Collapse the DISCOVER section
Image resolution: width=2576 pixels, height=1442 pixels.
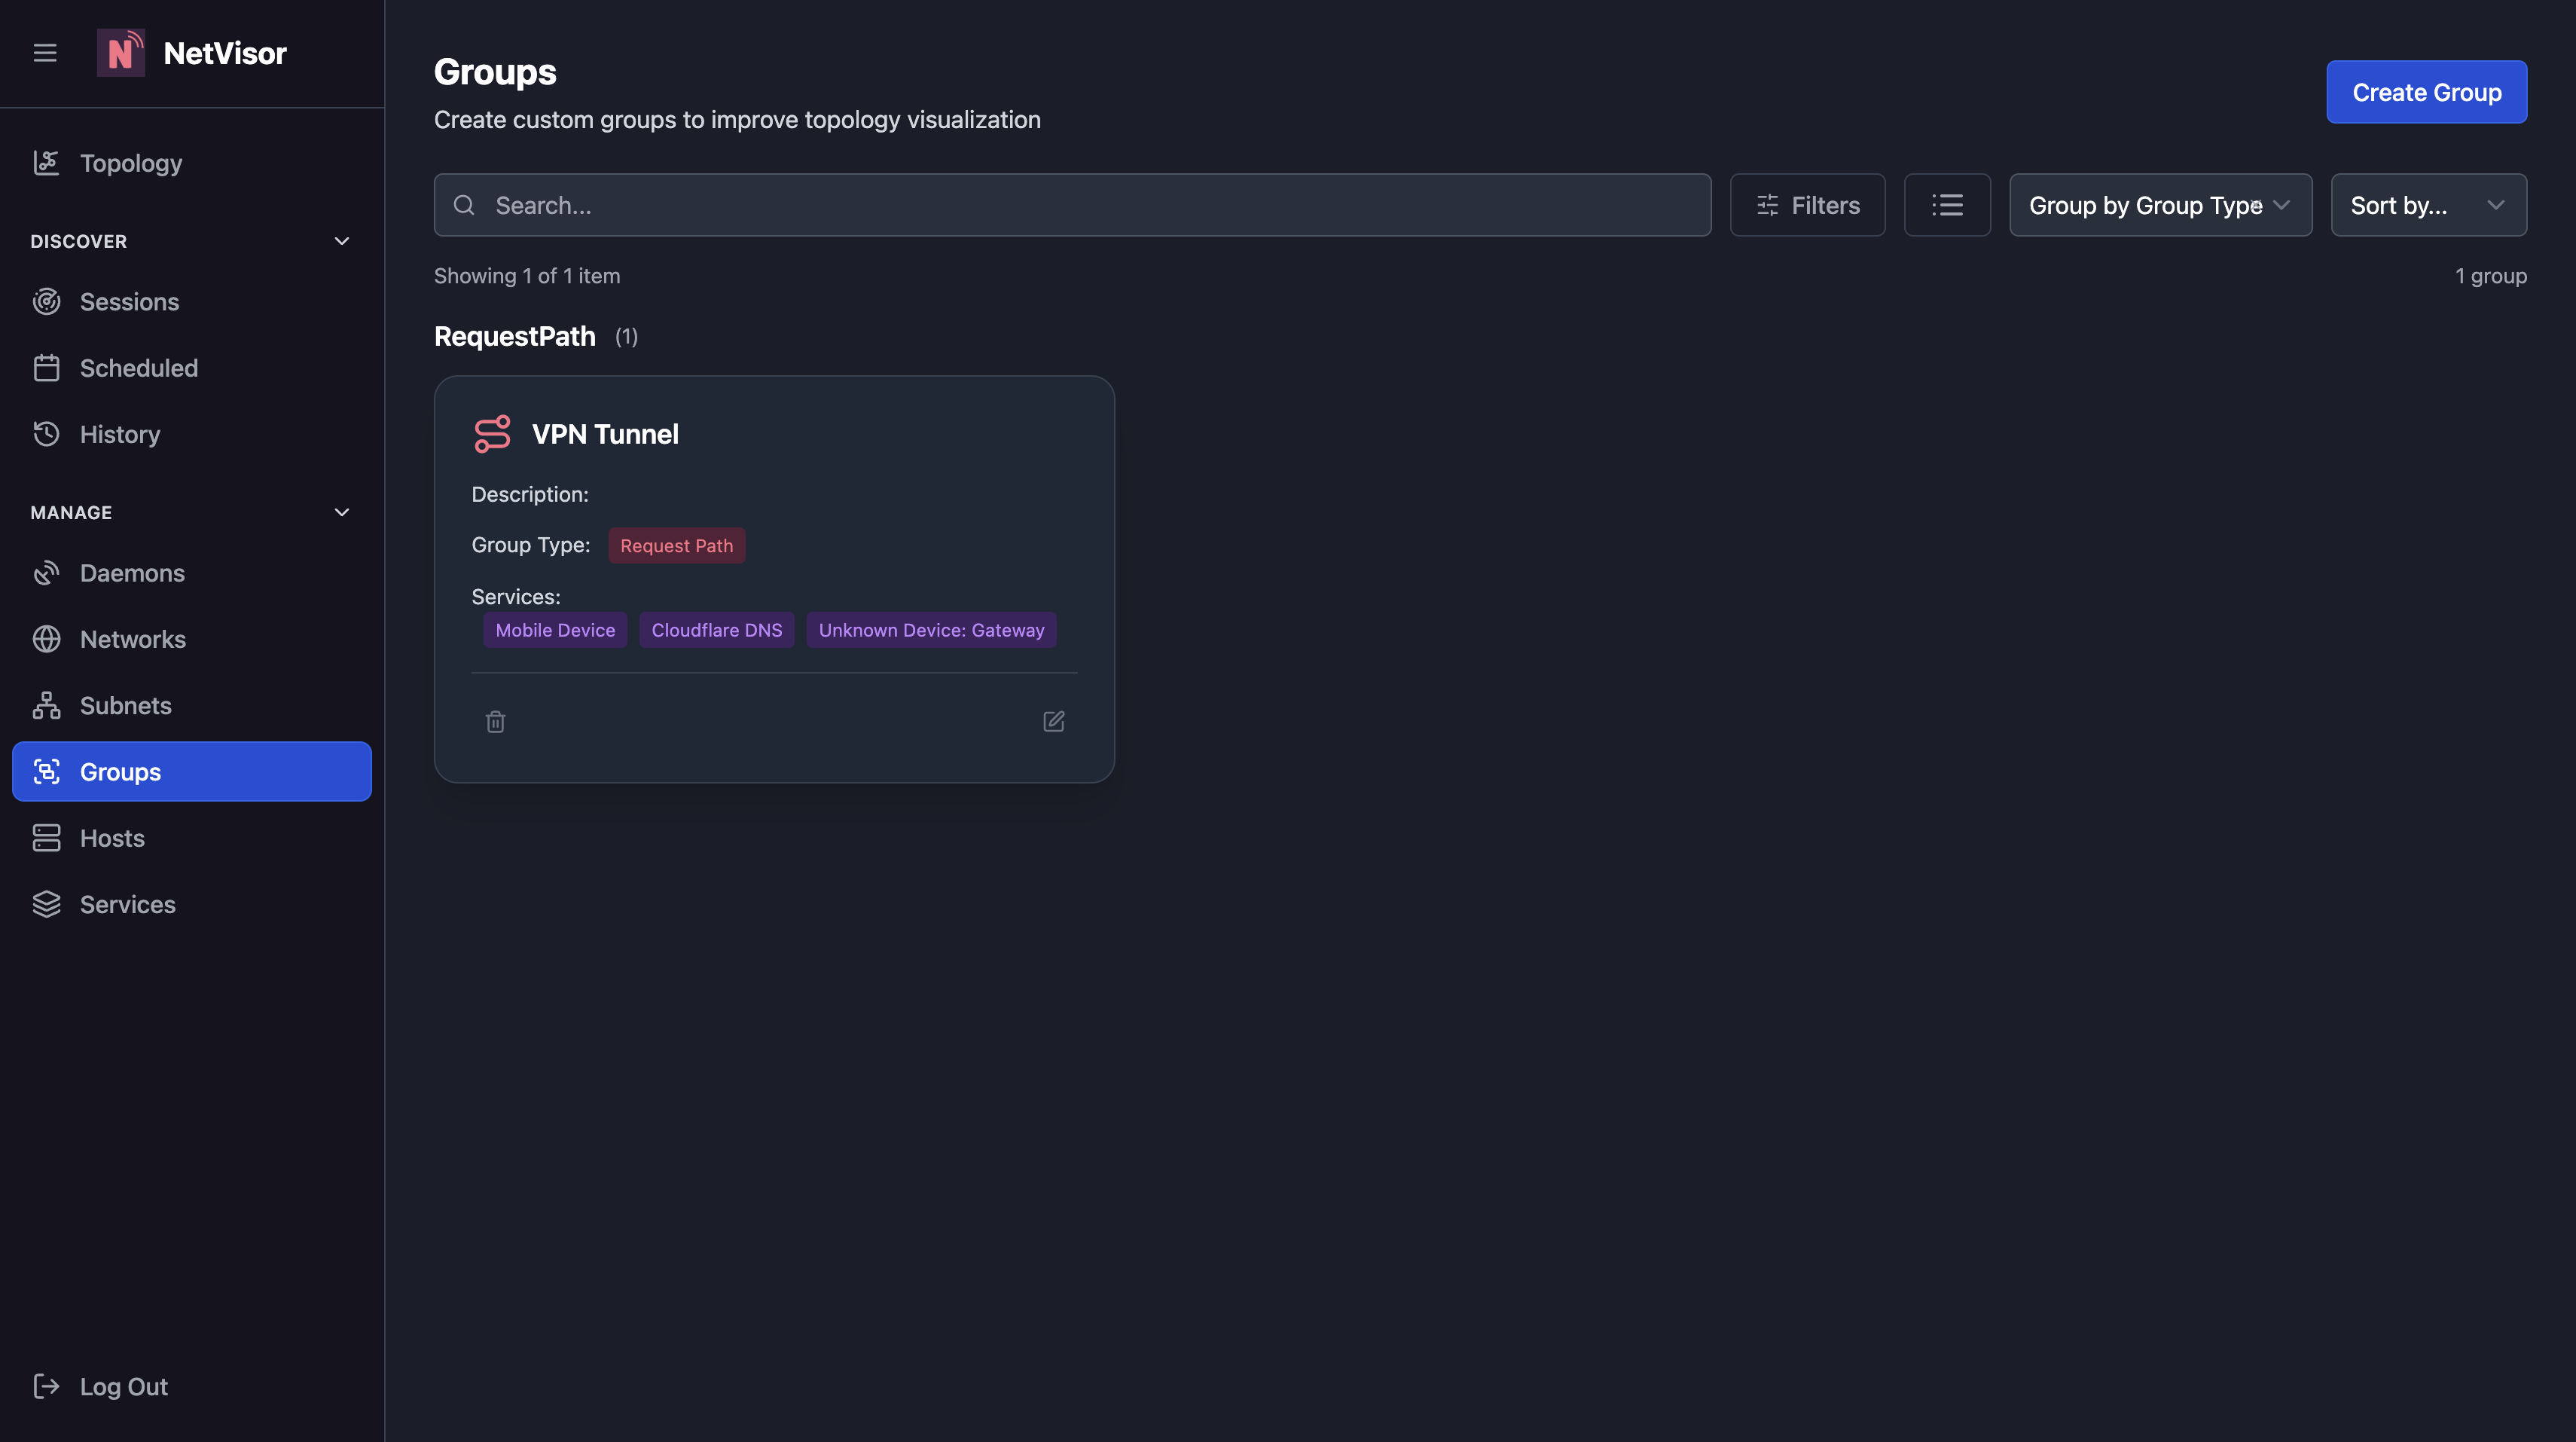[x=341, y=241]
